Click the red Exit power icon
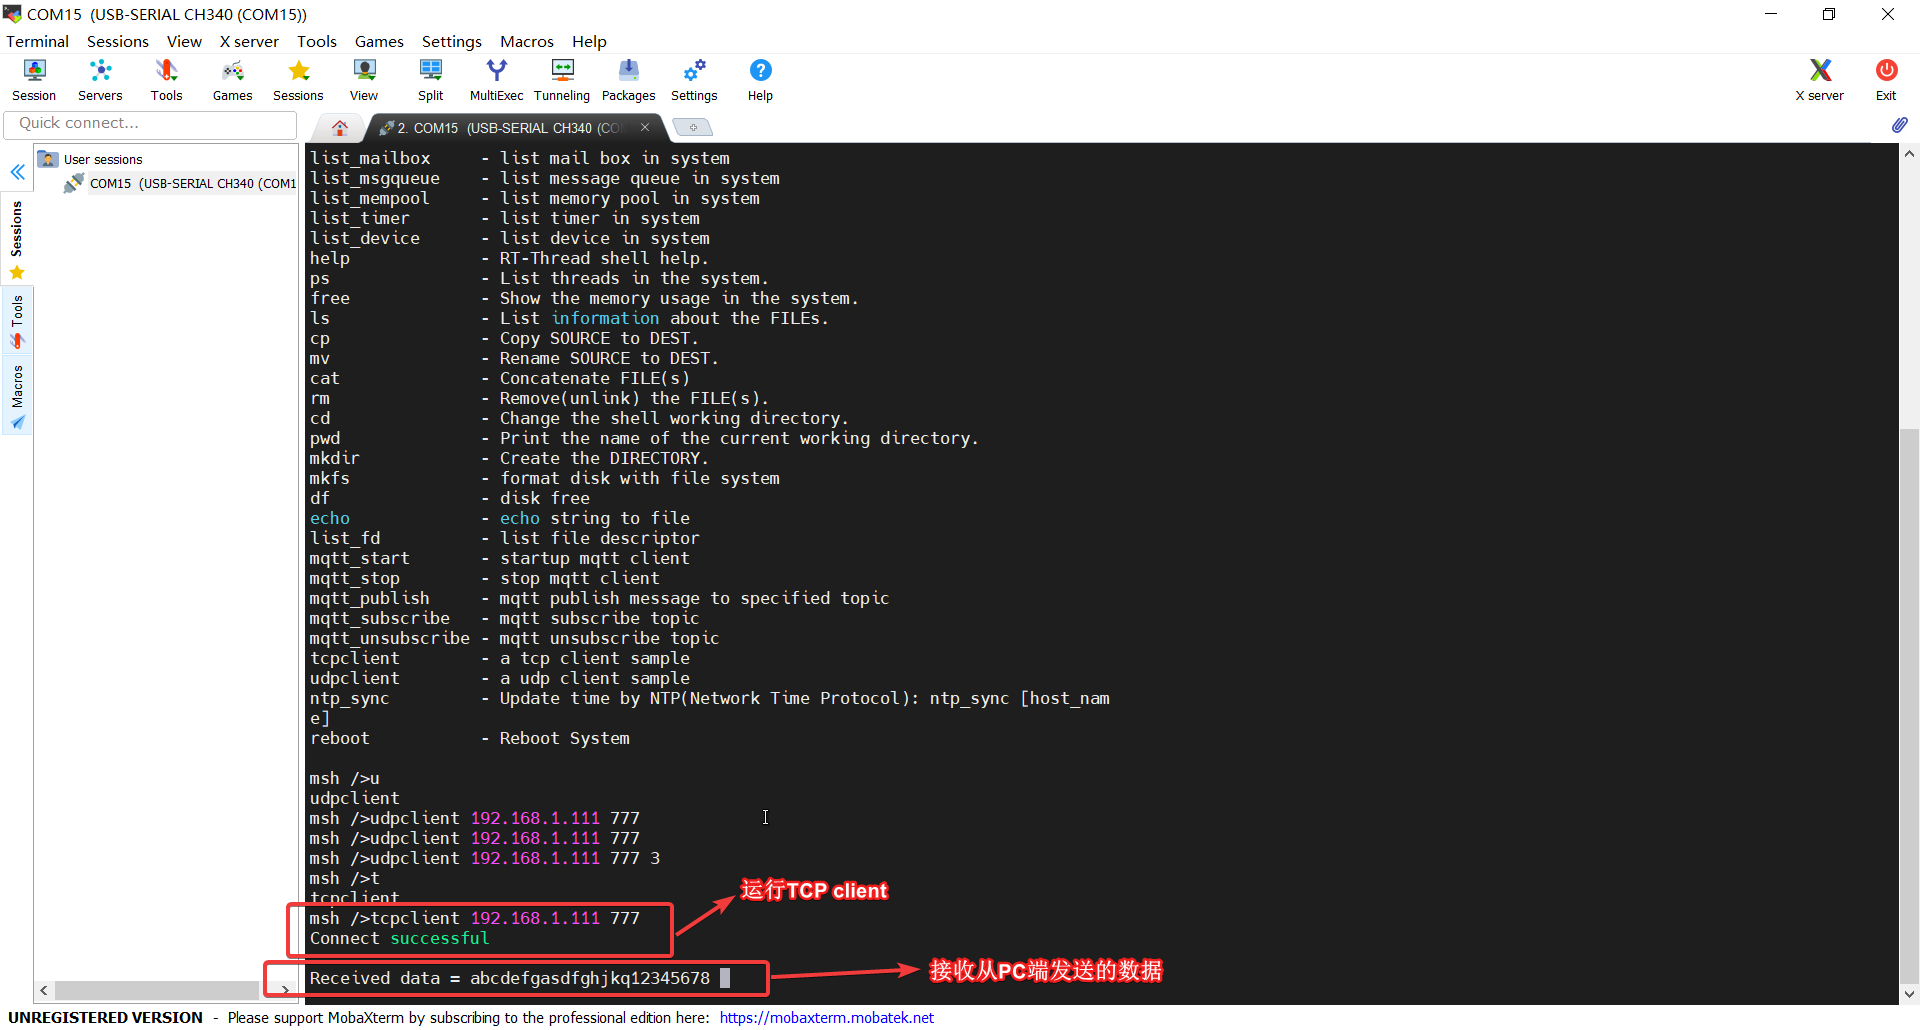1920x1030 pixels. point(1886,80)
